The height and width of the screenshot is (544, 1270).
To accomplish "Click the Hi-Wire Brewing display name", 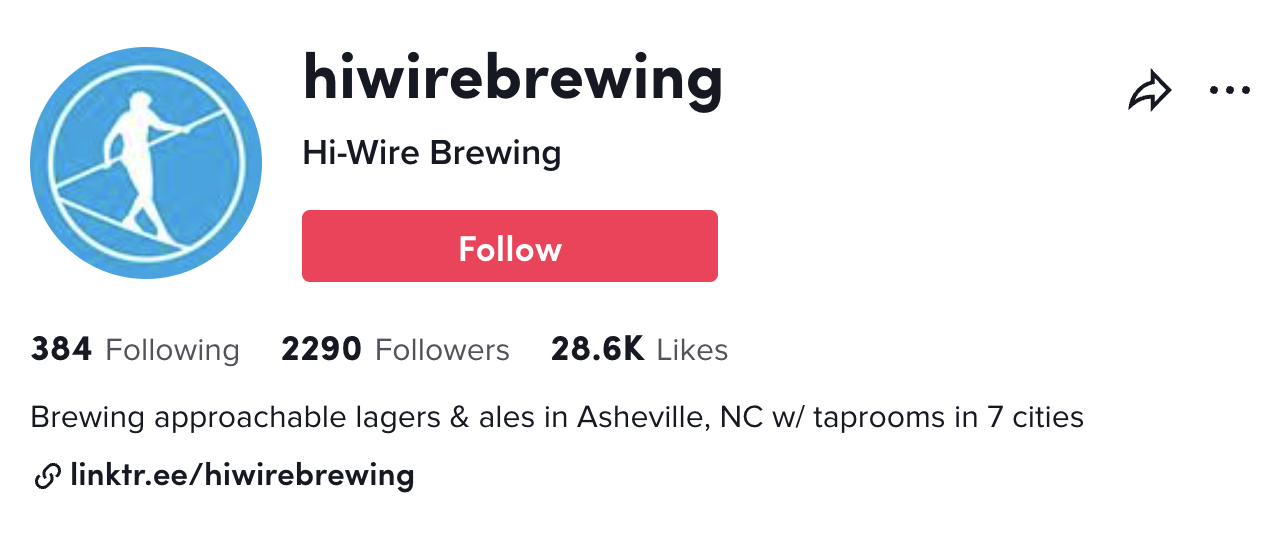I will click(x=431, y=153).
